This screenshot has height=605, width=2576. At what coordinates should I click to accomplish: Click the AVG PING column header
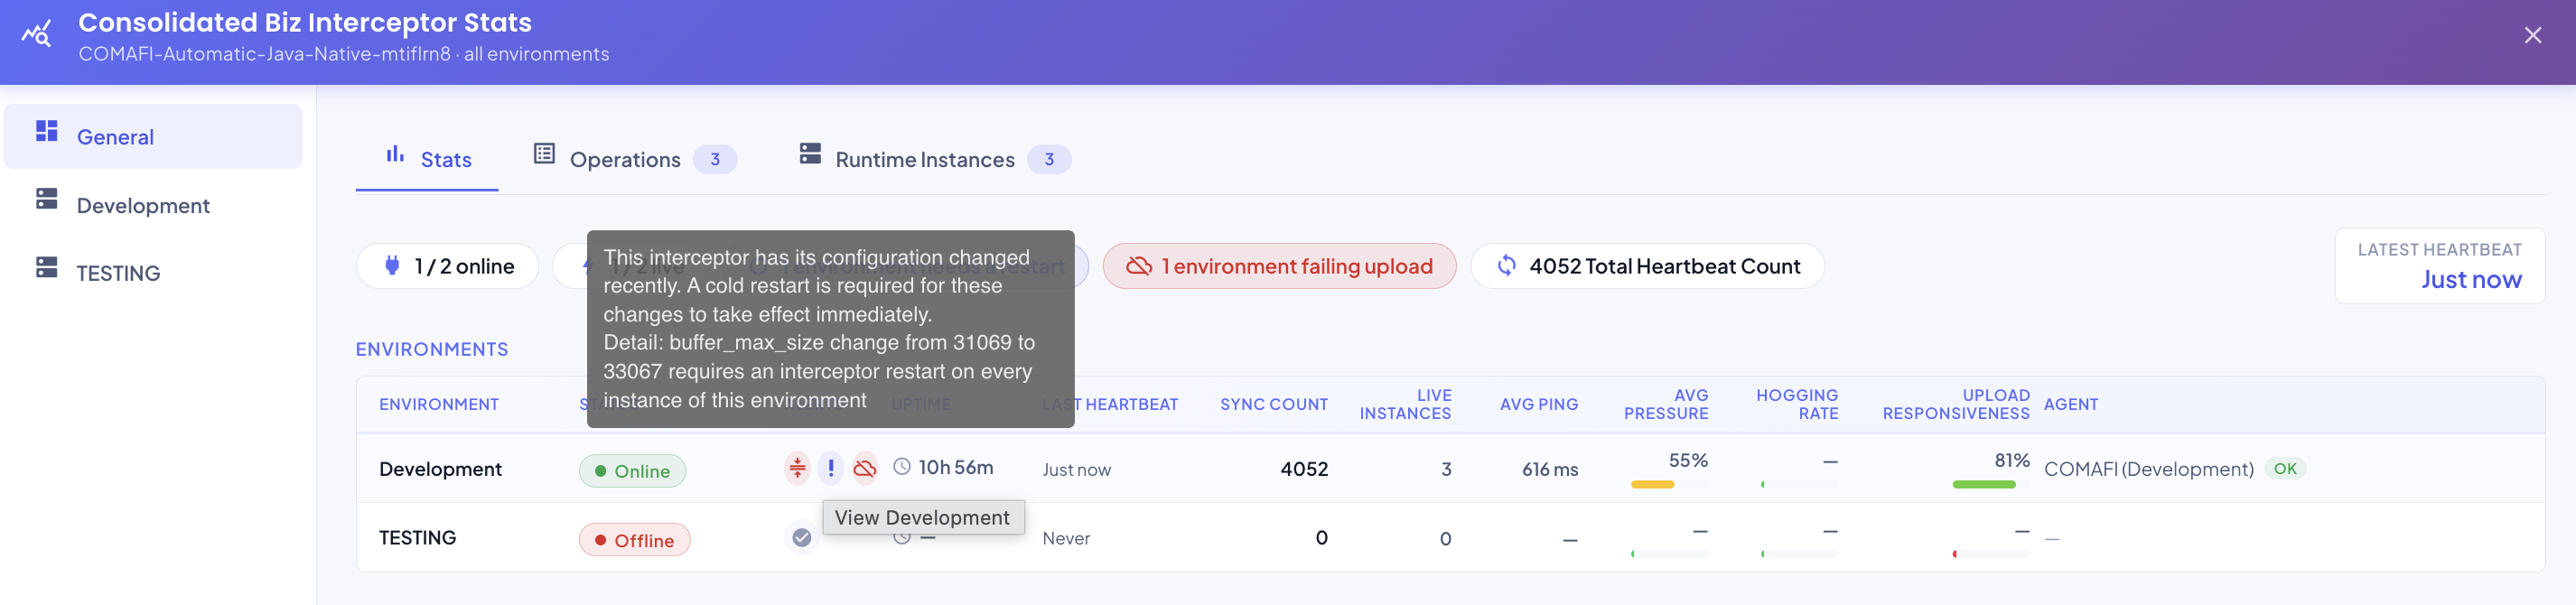click(1538, 404)
